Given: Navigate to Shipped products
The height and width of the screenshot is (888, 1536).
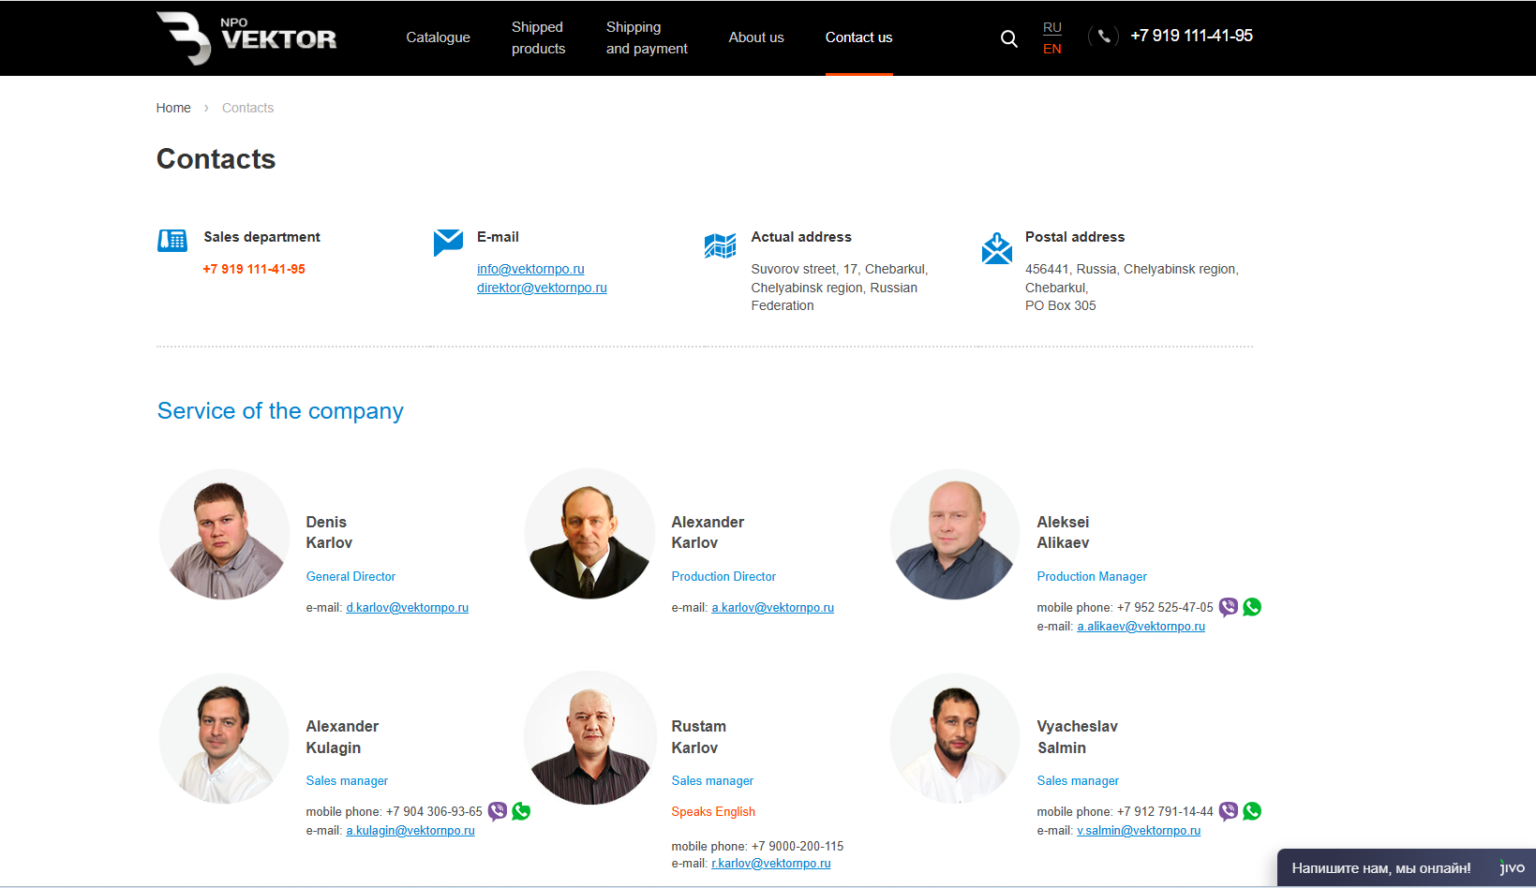Looking at the screenshot, I should click(538, 38).
